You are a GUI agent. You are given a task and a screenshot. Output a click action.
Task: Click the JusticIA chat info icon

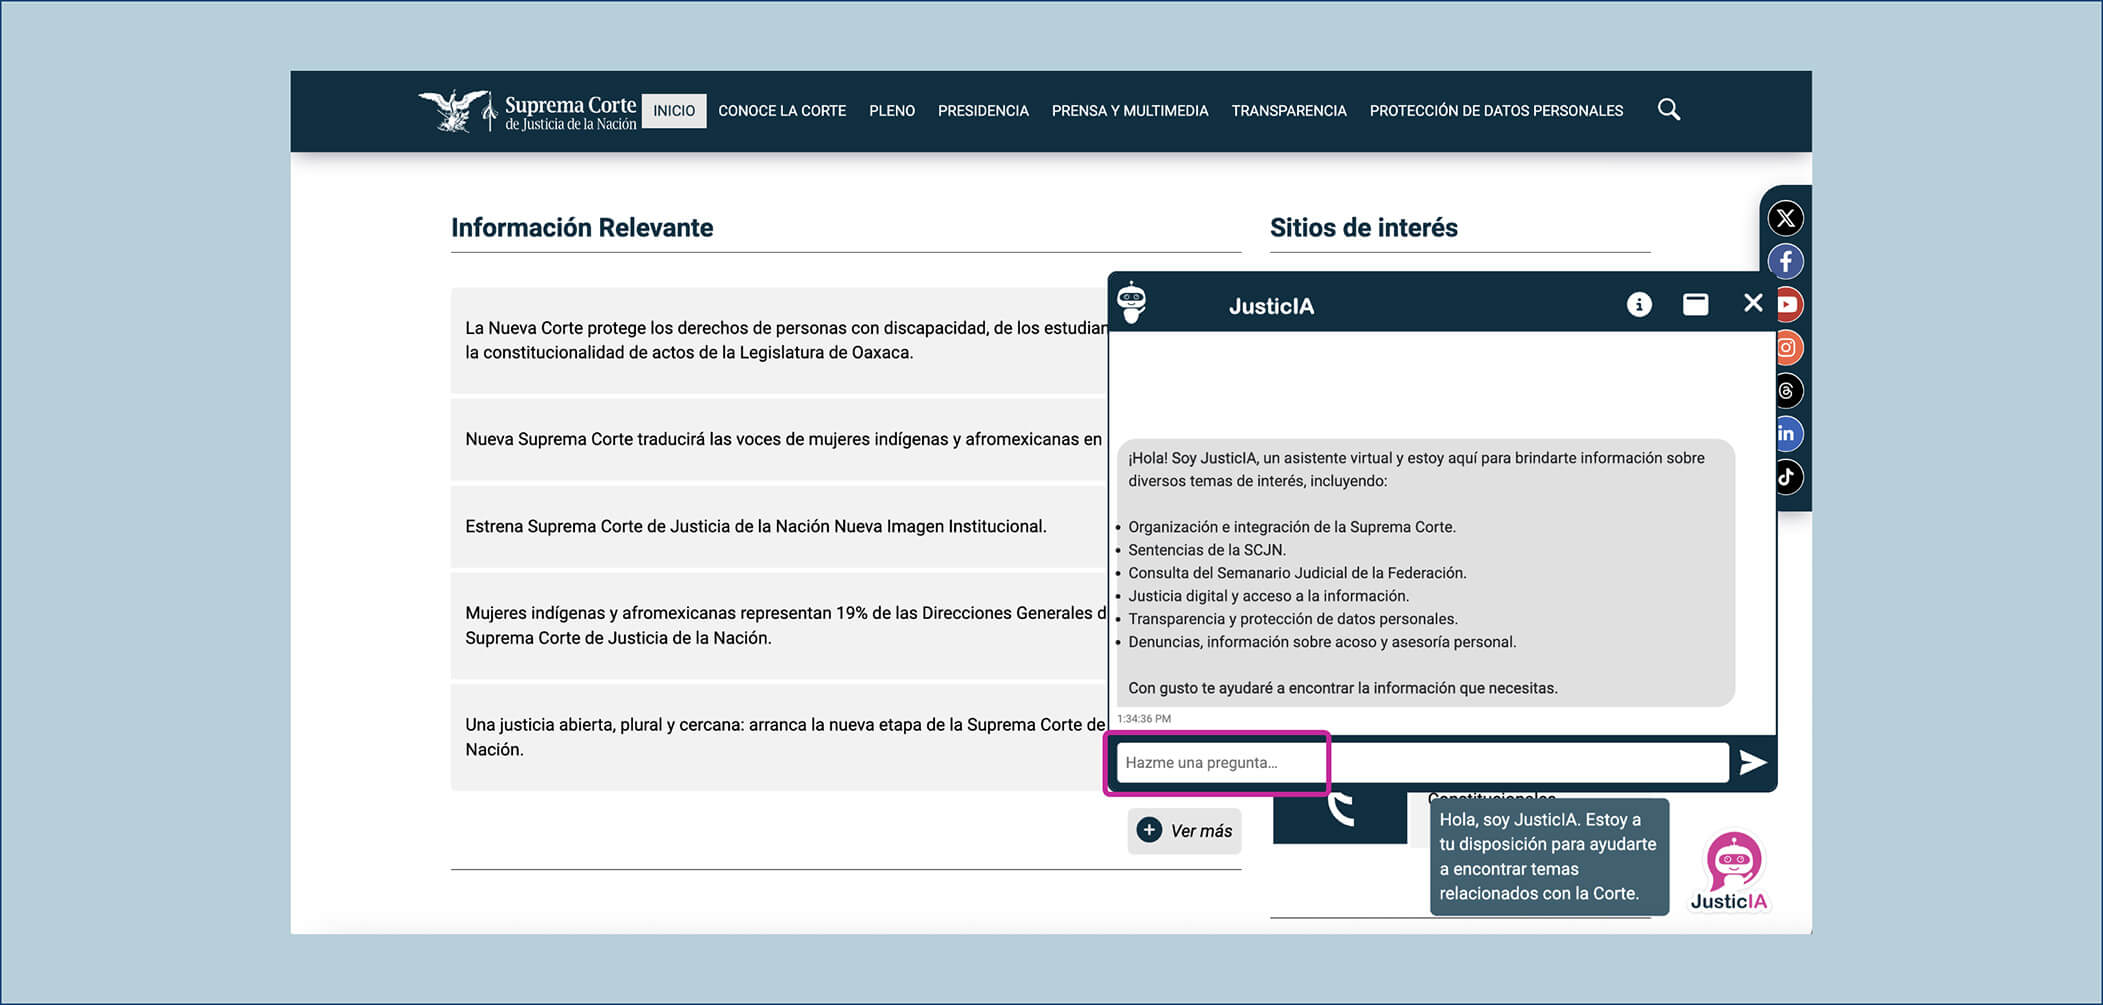(x=1638, y=305)
